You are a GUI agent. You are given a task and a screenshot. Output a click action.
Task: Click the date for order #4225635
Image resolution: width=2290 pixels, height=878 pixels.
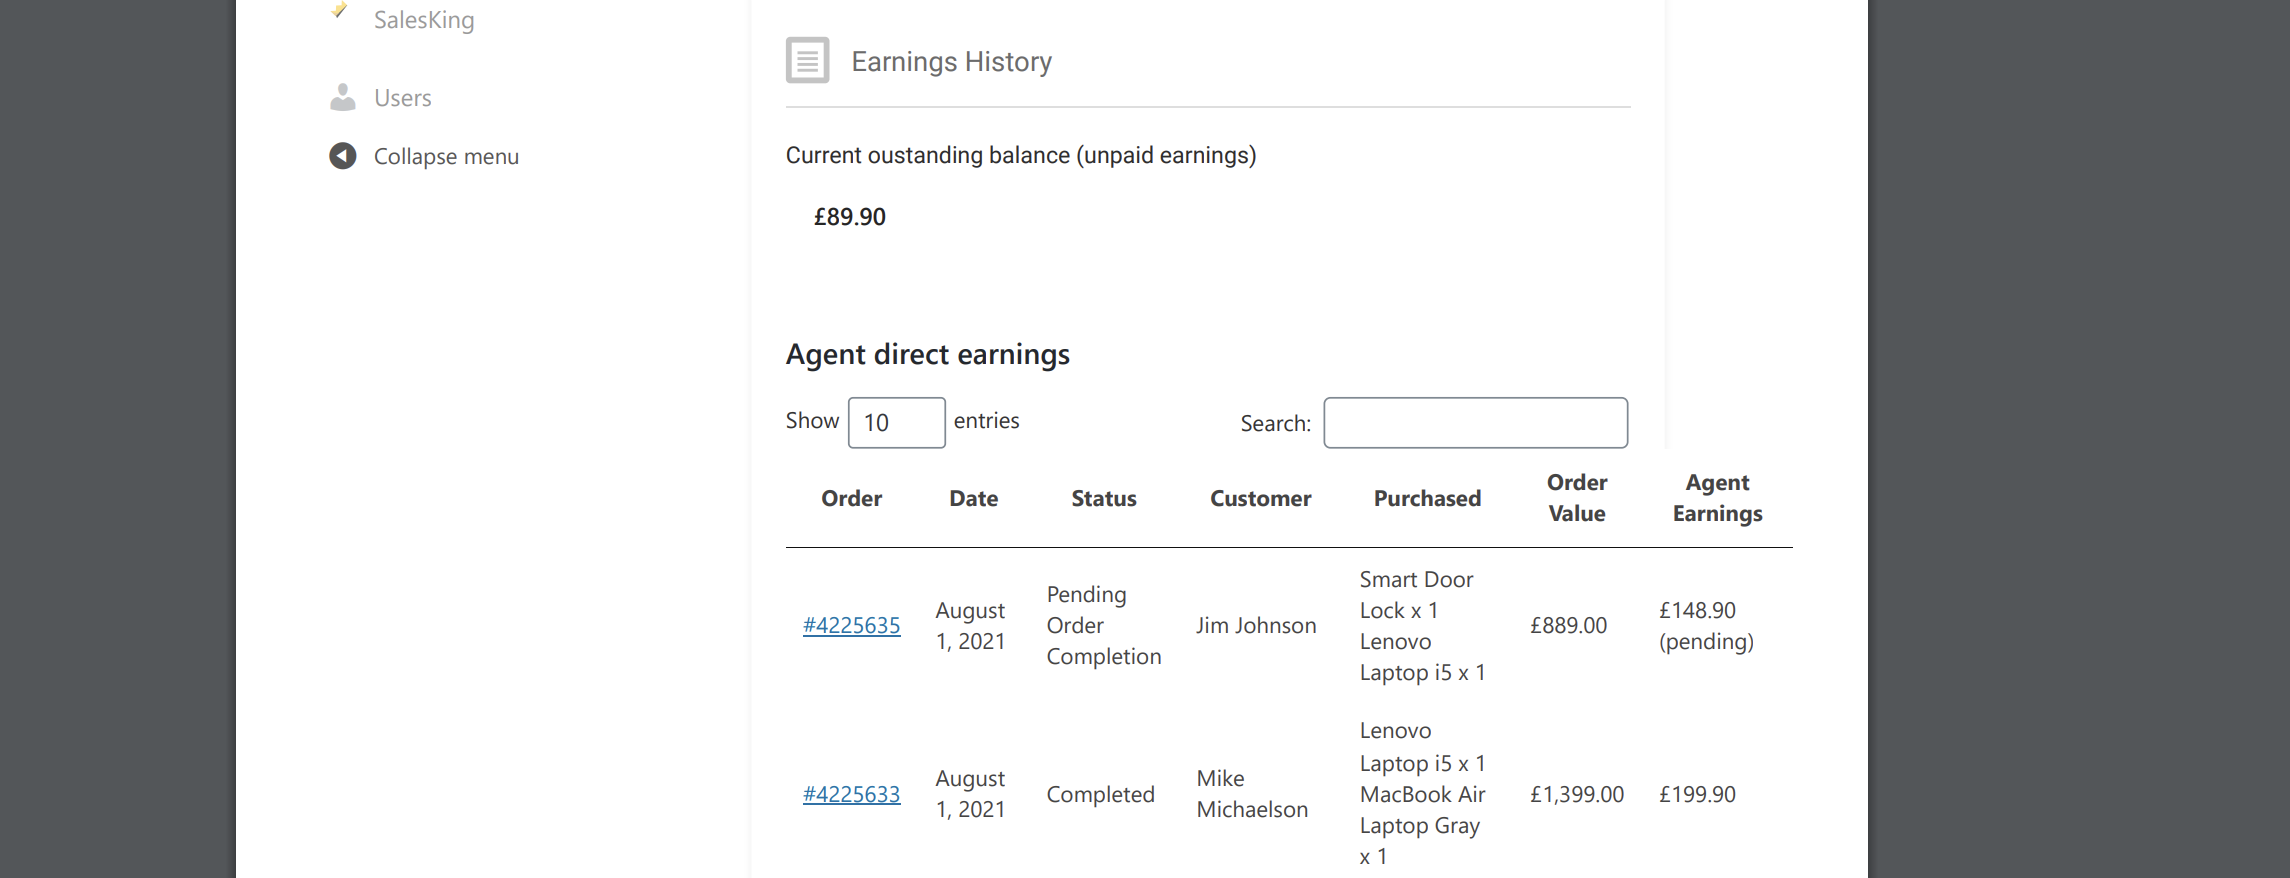[x=970, y=625]
